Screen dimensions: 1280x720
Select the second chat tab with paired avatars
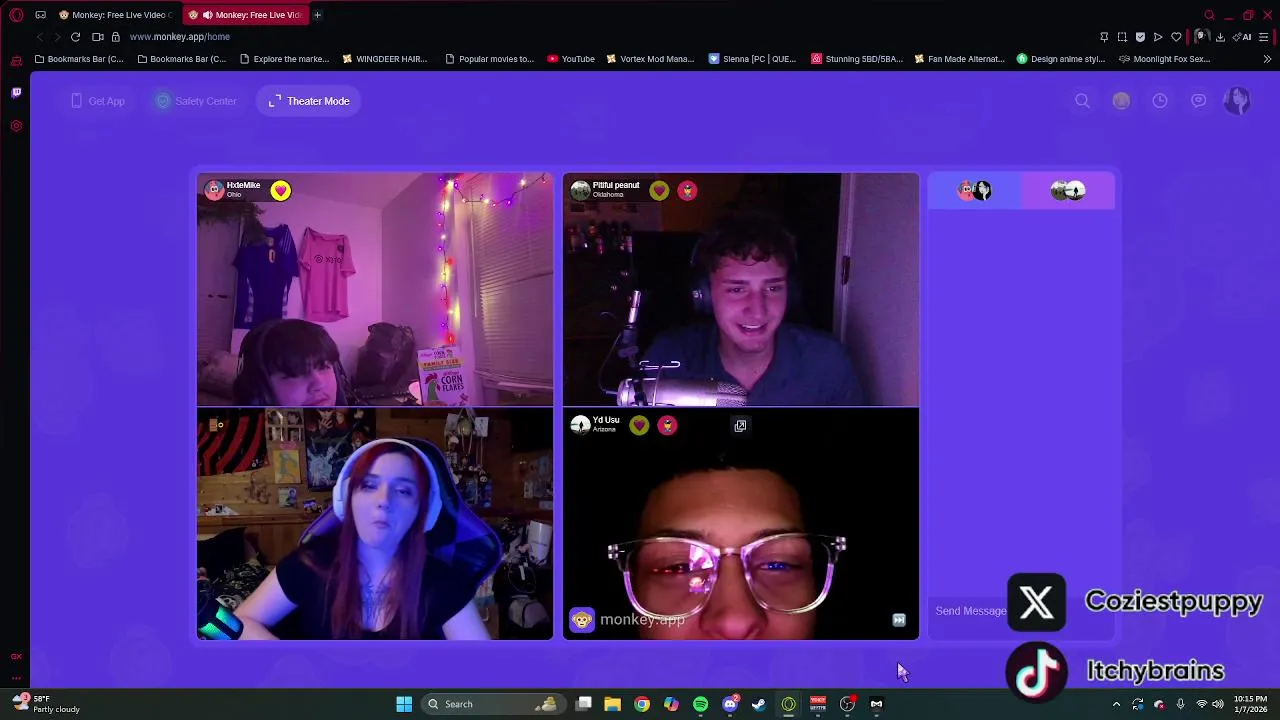pos(1068,190)
